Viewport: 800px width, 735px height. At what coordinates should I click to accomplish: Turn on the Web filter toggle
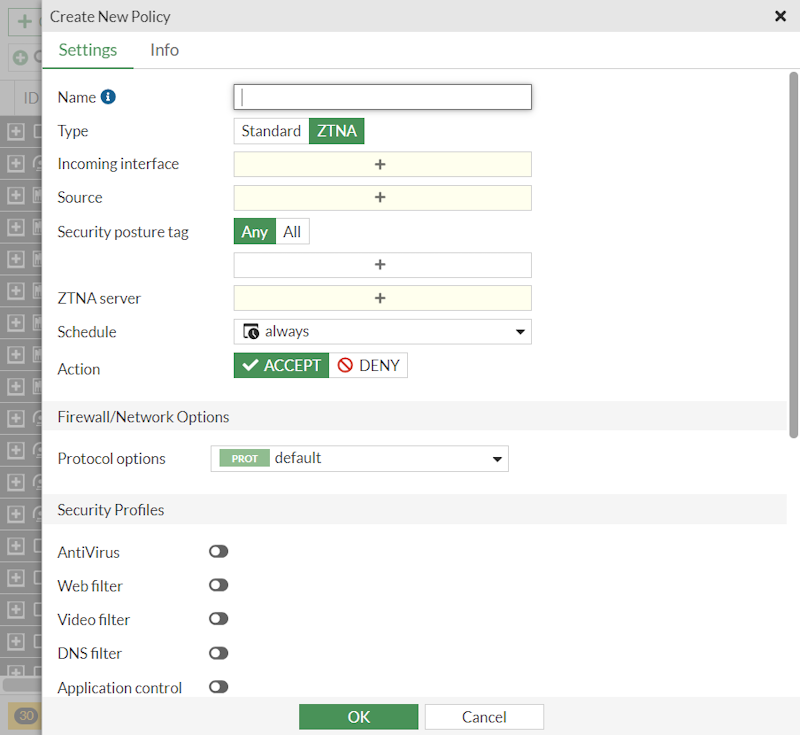pyautogui.click(x=218, y=585)
